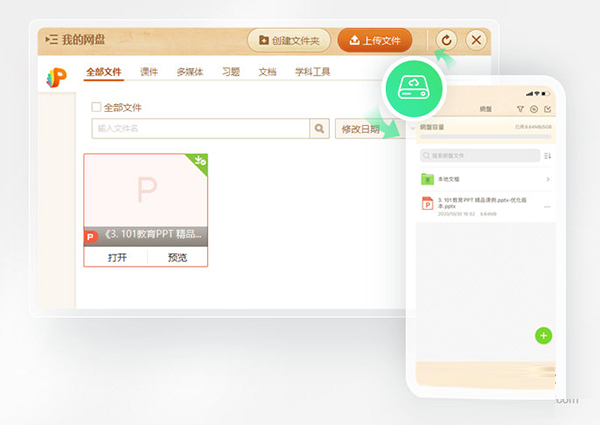Switch to the 多媒体 tab
This screenshot has height=425, width=600.
coord(192,72)
